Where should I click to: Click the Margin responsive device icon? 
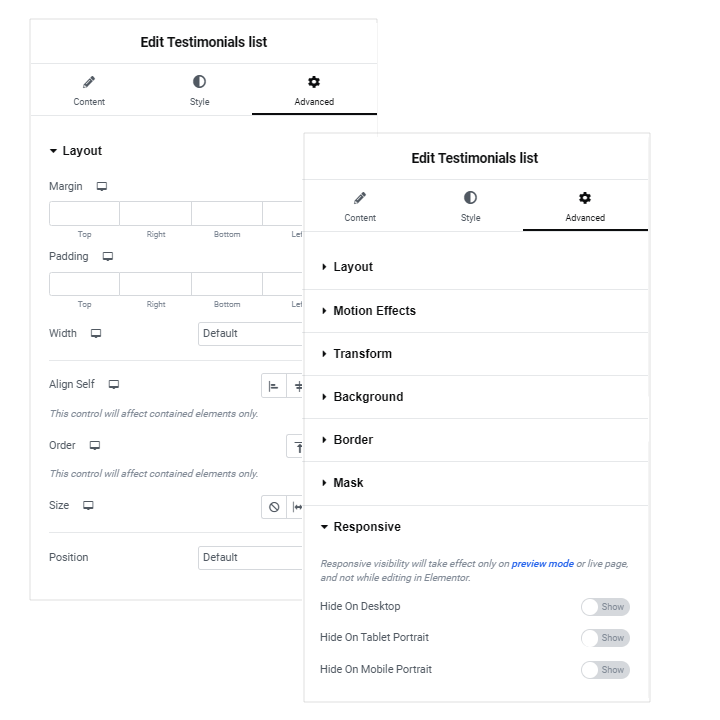tap(101, 186)
